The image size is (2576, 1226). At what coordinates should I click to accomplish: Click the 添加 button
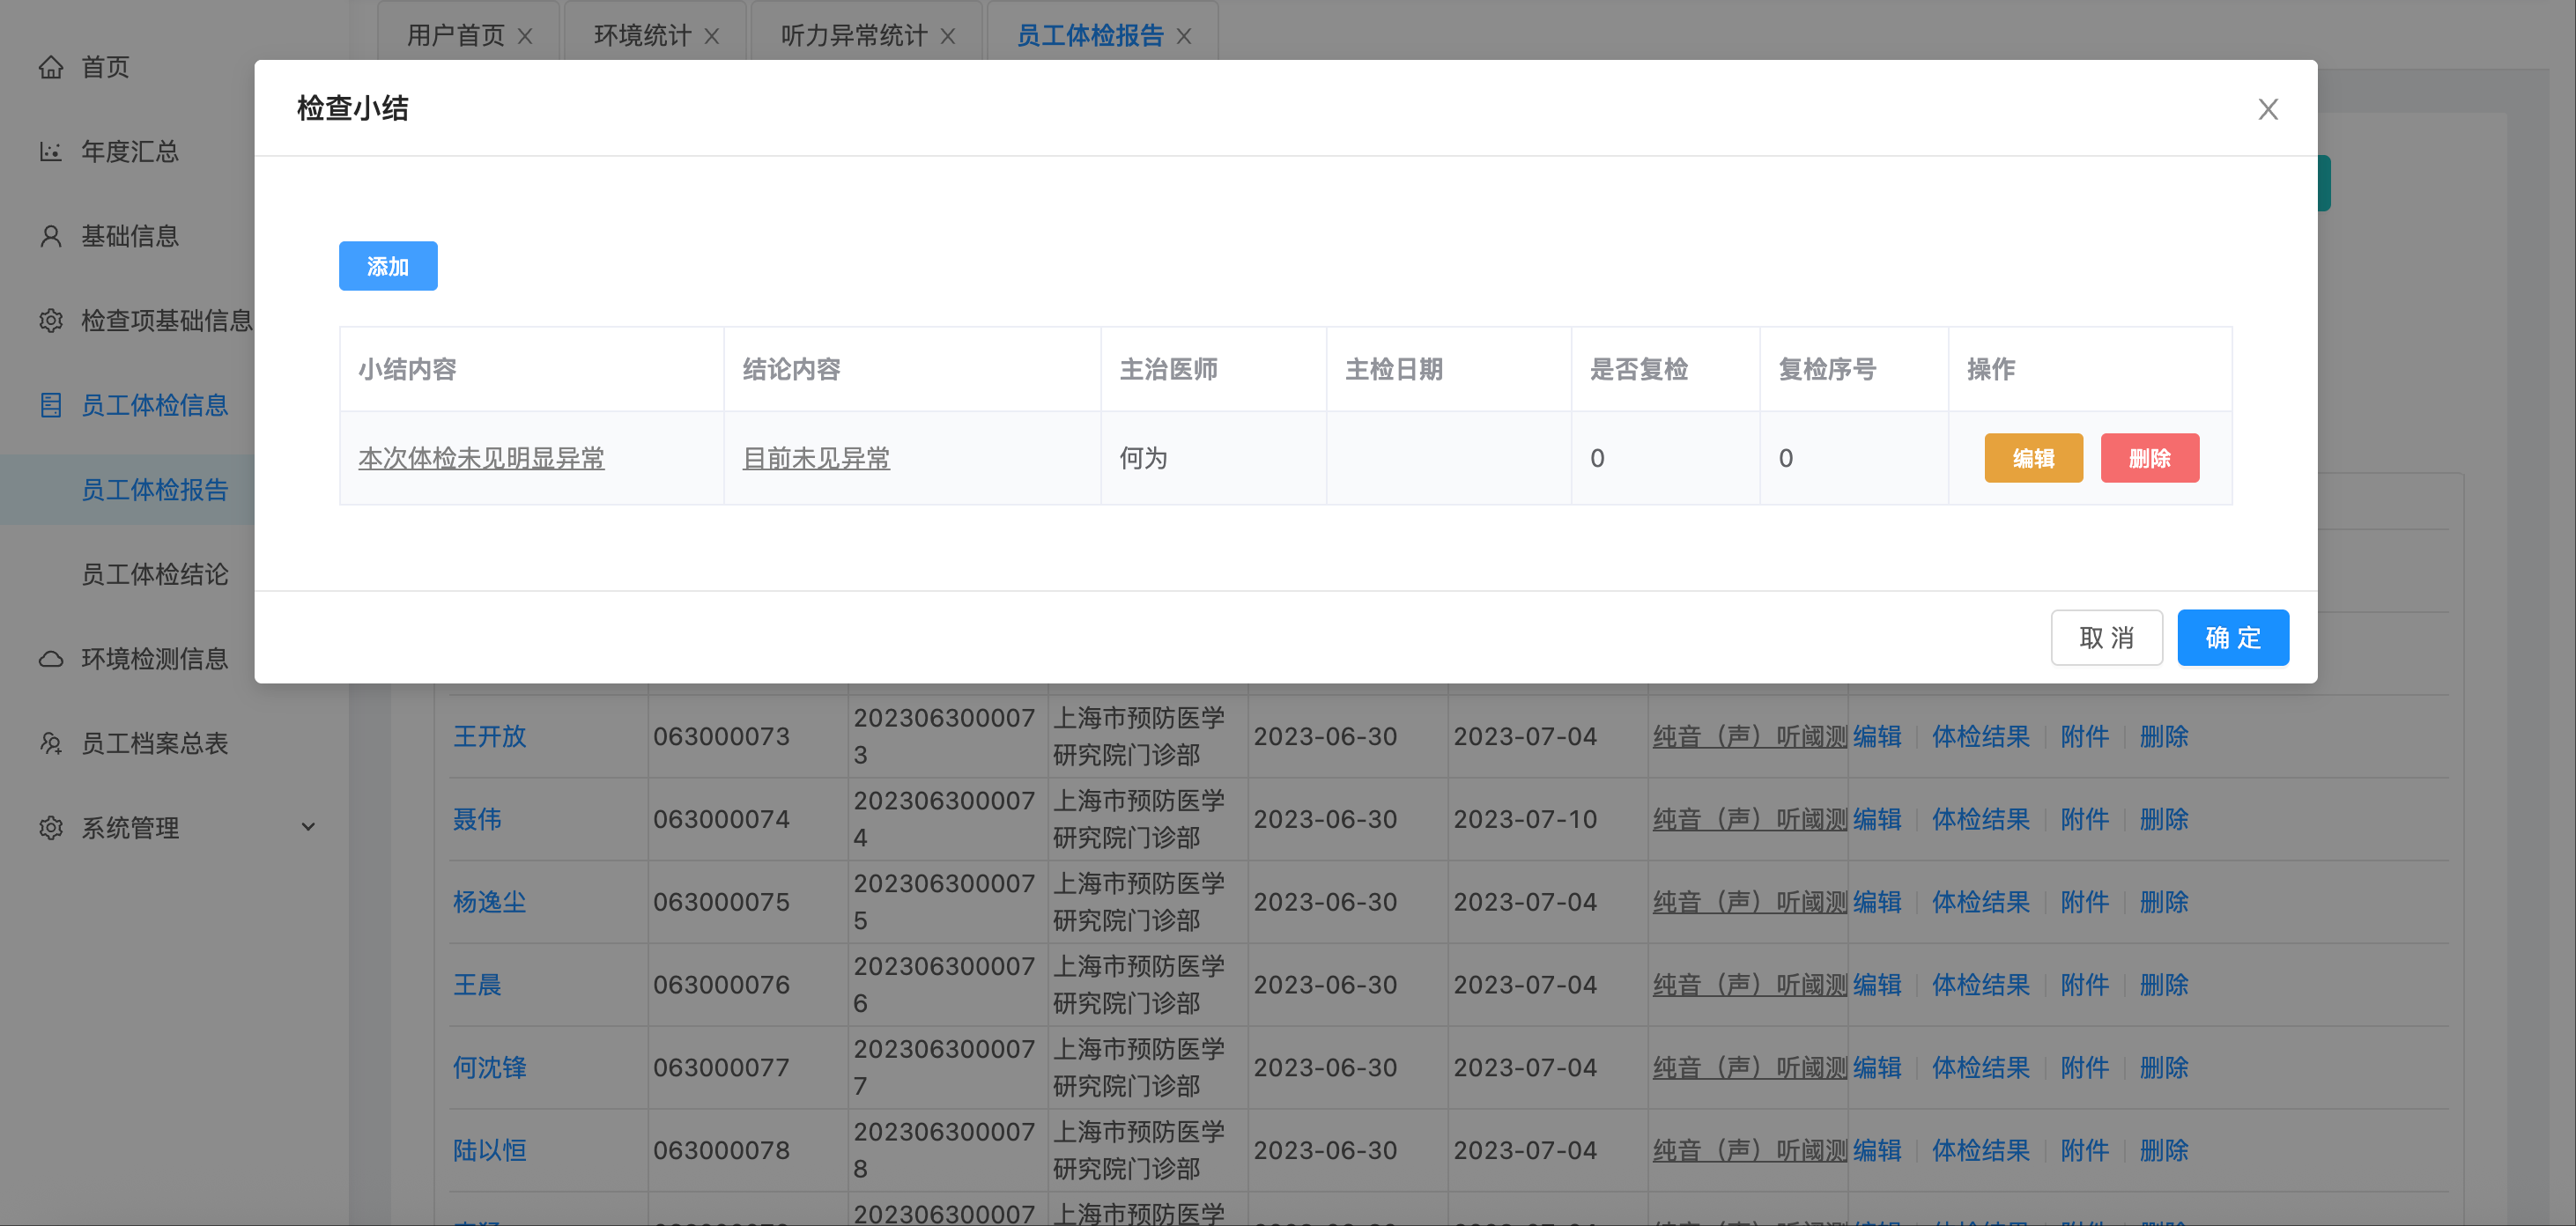pyautogui.click(x=388, y=266)
